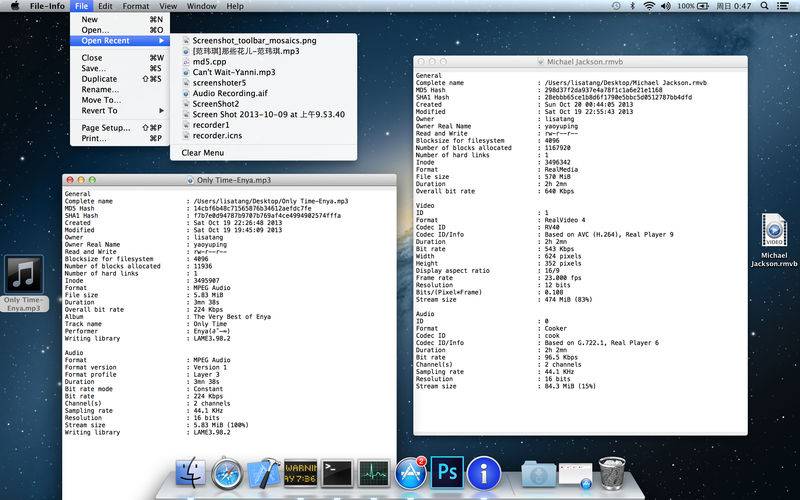Click the battery status icon
The height and width of the screenshot is (500, 800).
[x=703, y=6]
